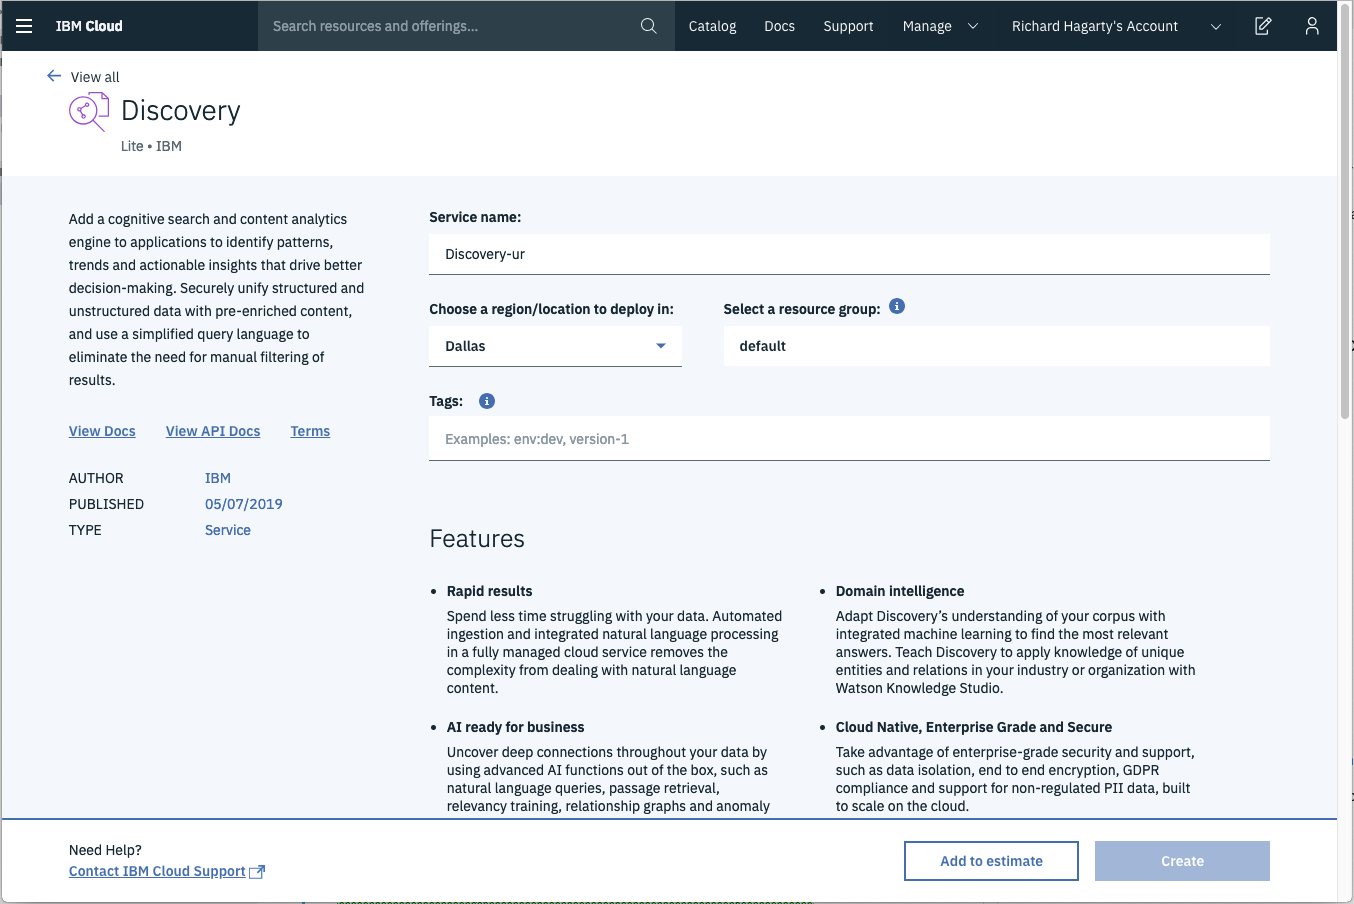Open the Manage menu

click(927, 26)
